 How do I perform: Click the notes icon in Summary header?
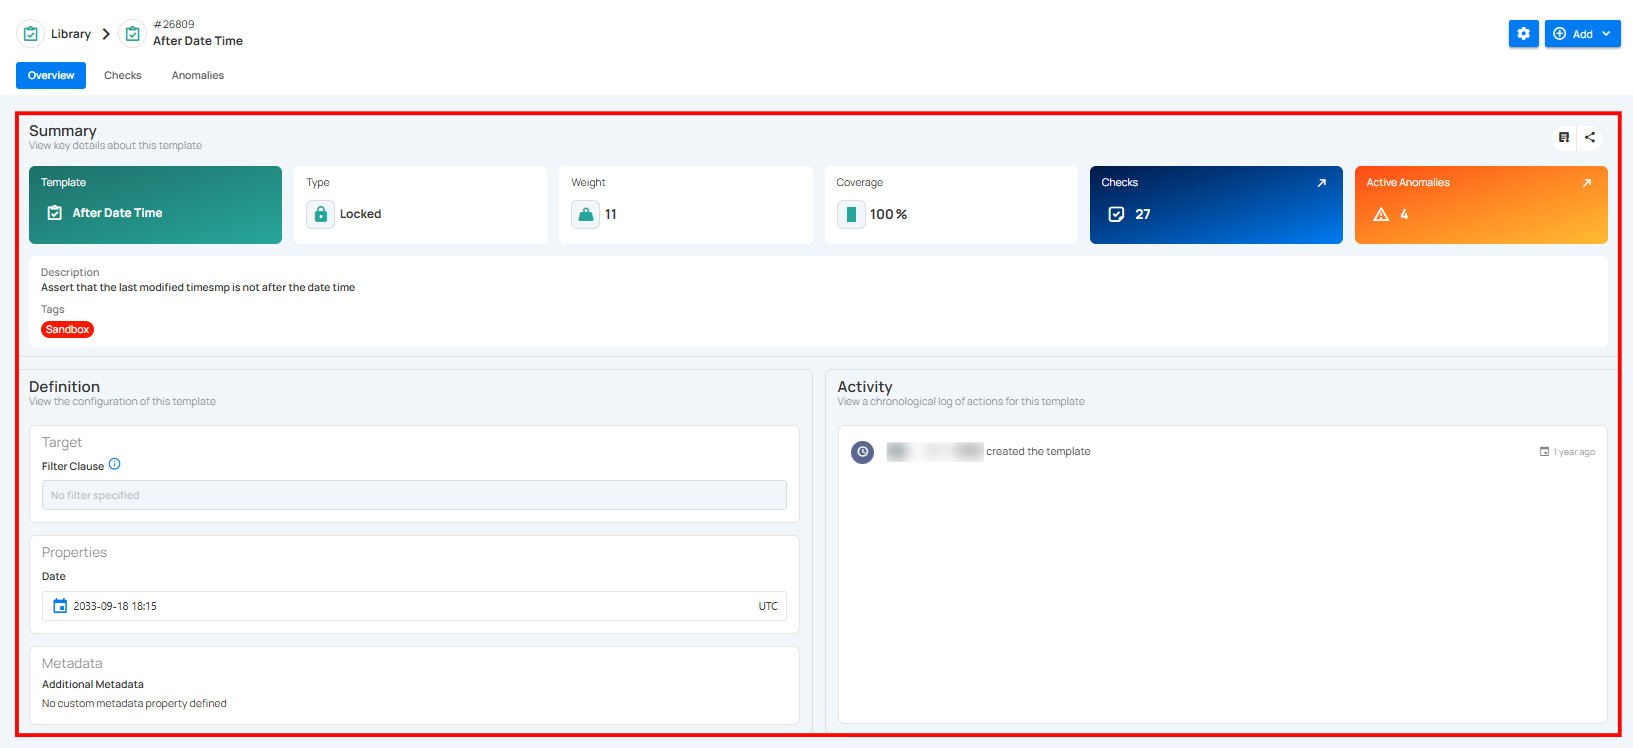[1564, 138]
